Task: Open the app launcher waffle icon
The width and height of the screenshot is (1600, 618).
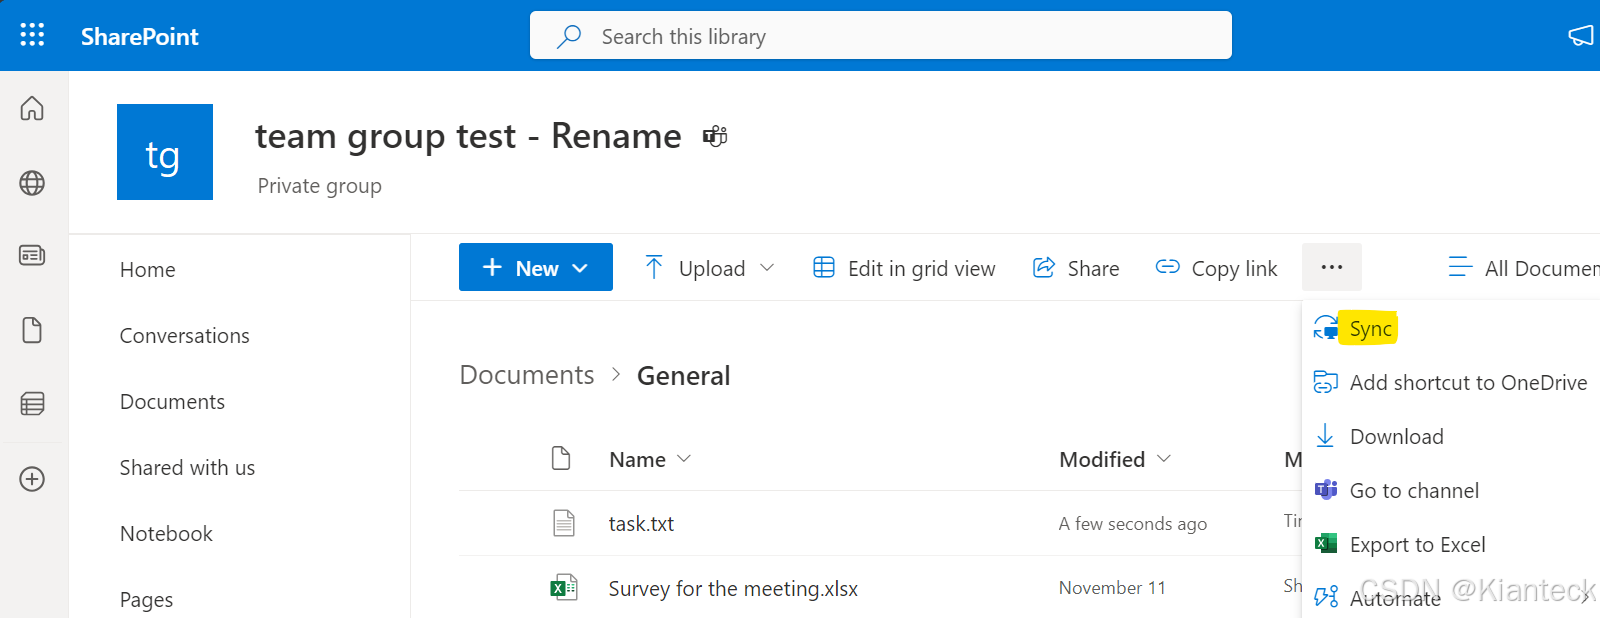Action: 32,36
